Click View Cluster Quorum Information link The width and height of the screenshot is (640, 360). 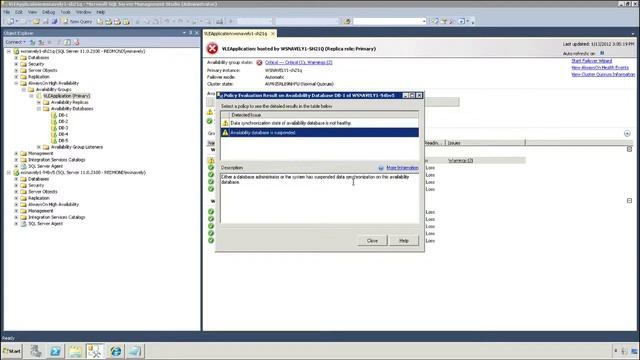point(603,75)
